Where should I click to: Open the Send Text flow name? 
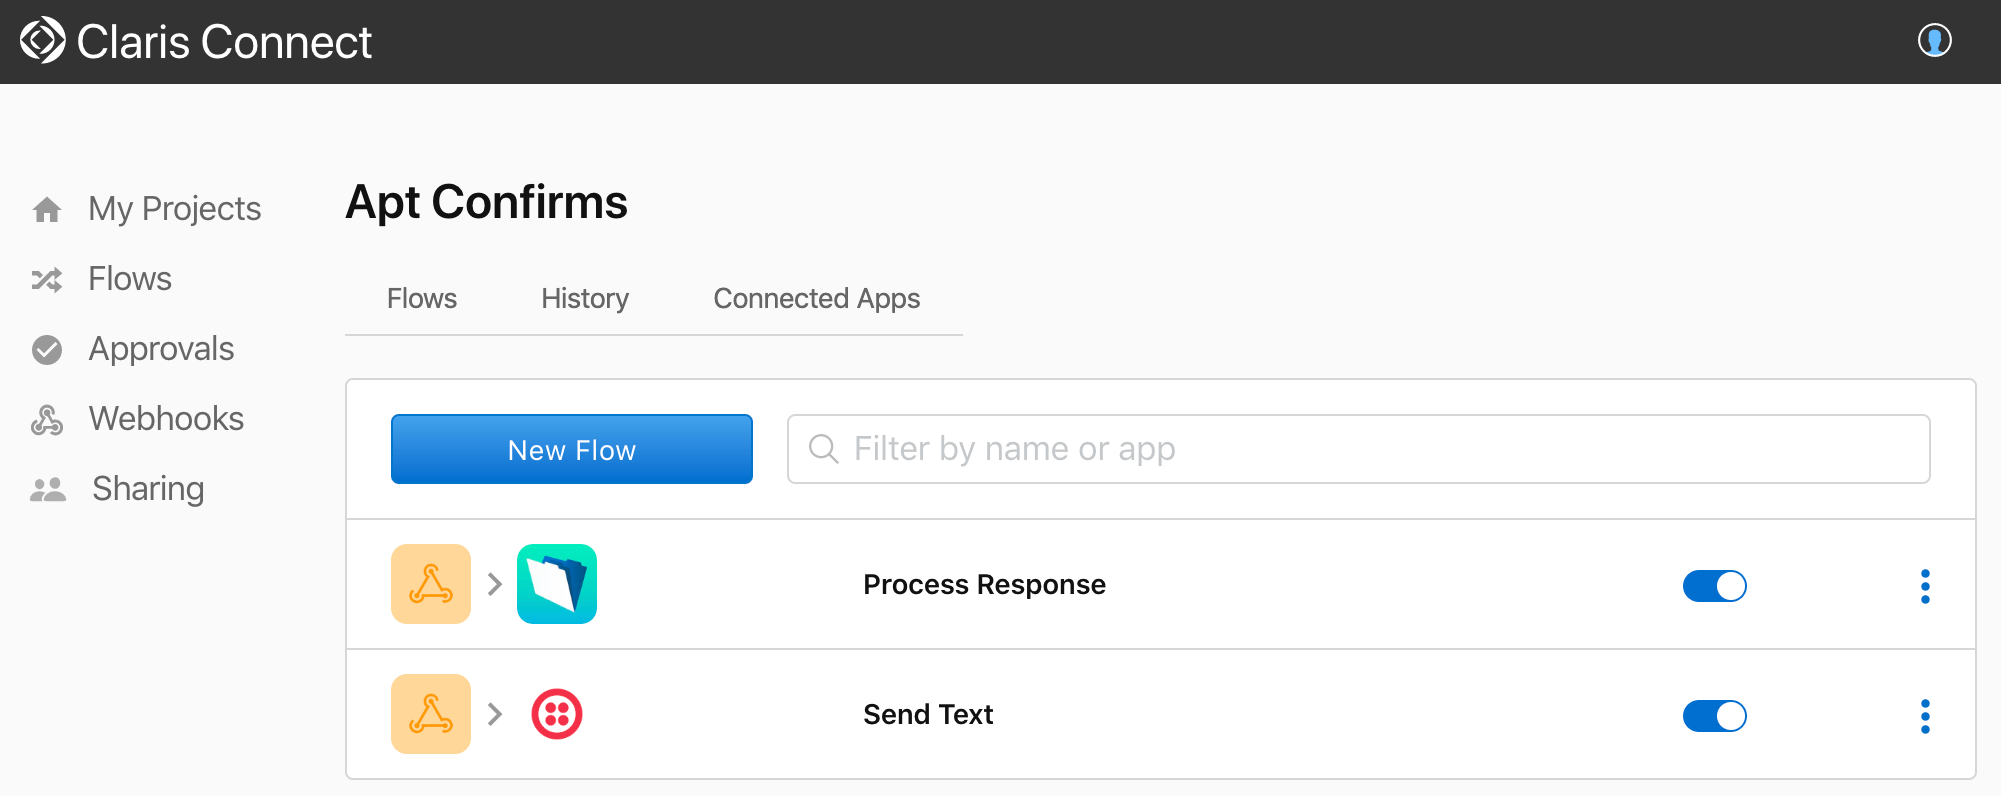(928, 715)
